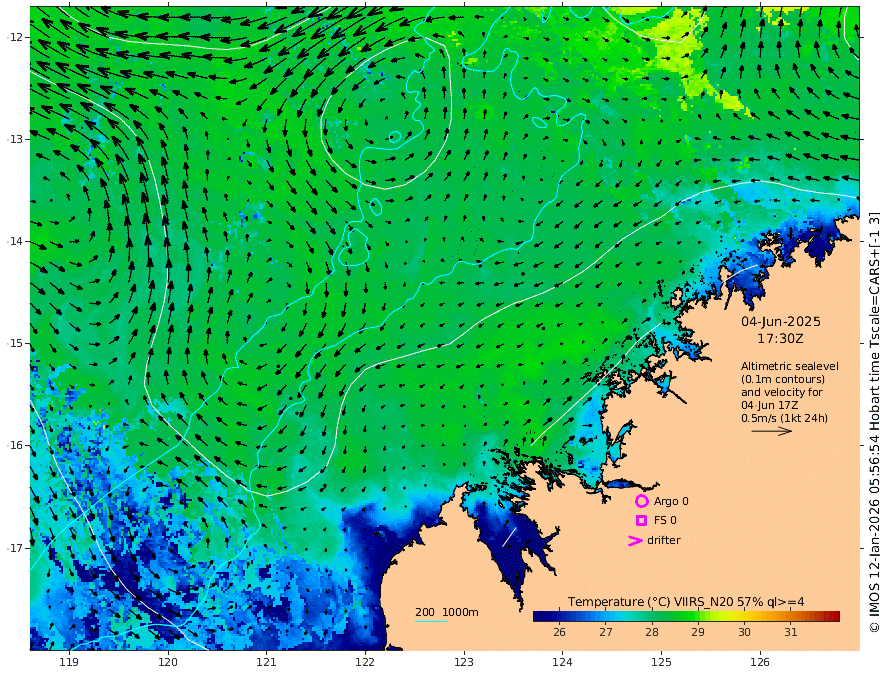The width and height of the screenshot is (880, 680).
Task: Click the latitude -15 axis label
Action: pos(15,343)
